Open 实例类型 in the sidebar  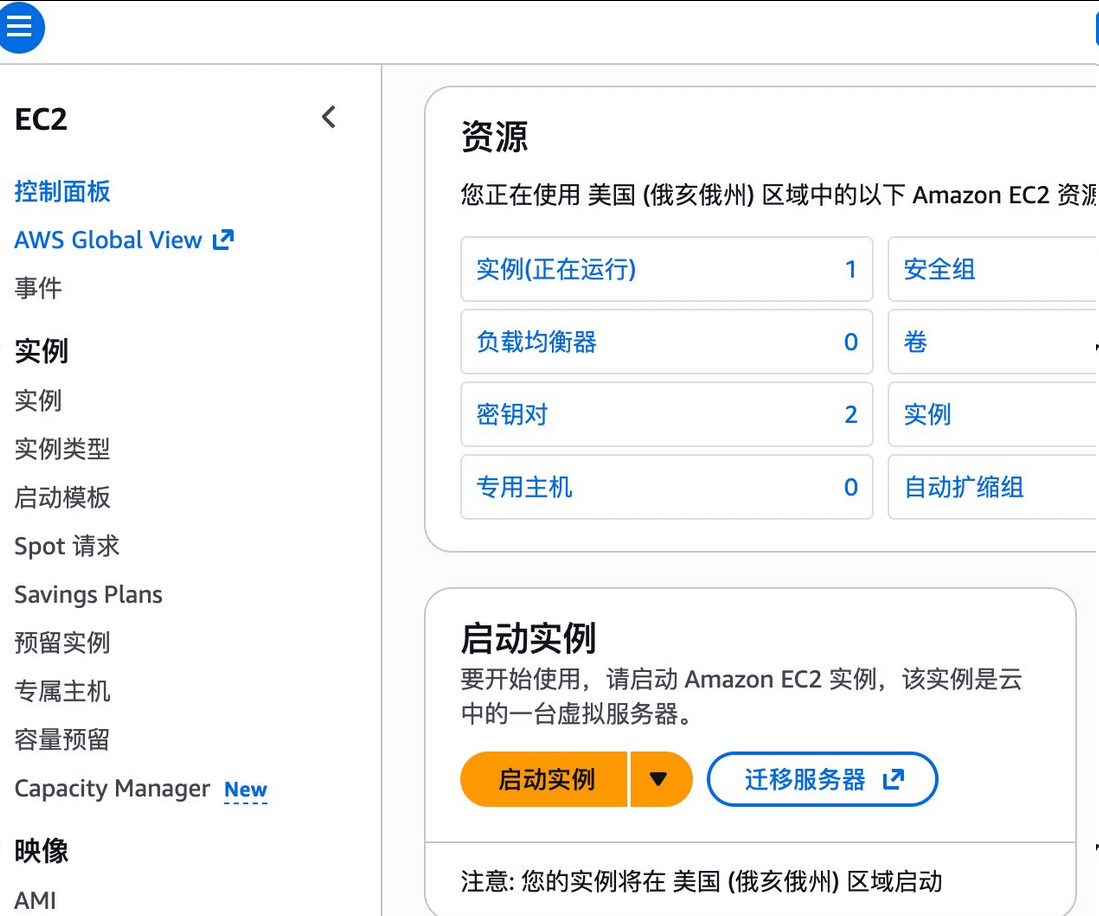tap(62, 449)
